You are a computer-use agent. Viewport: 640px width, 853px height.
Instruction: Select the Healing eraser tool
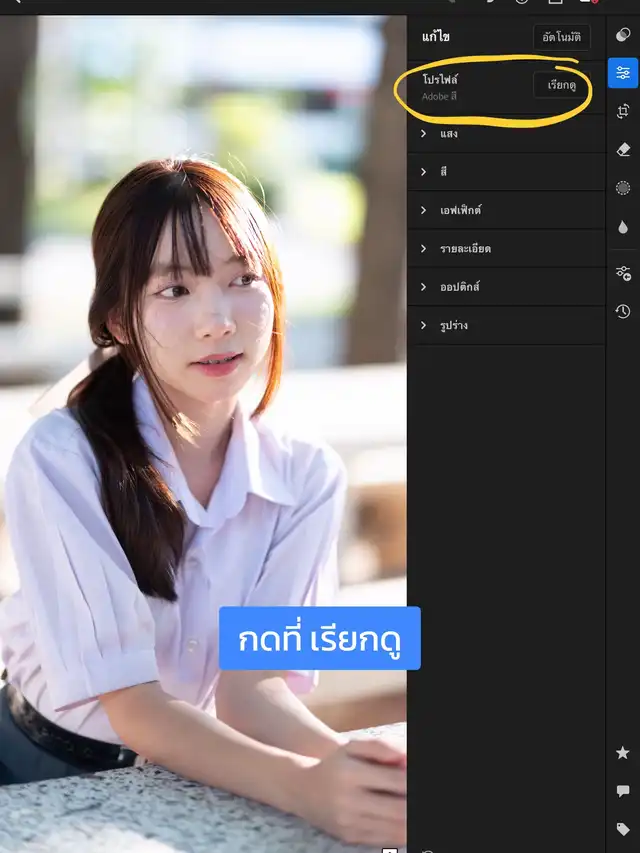click(x=623, y=150)
